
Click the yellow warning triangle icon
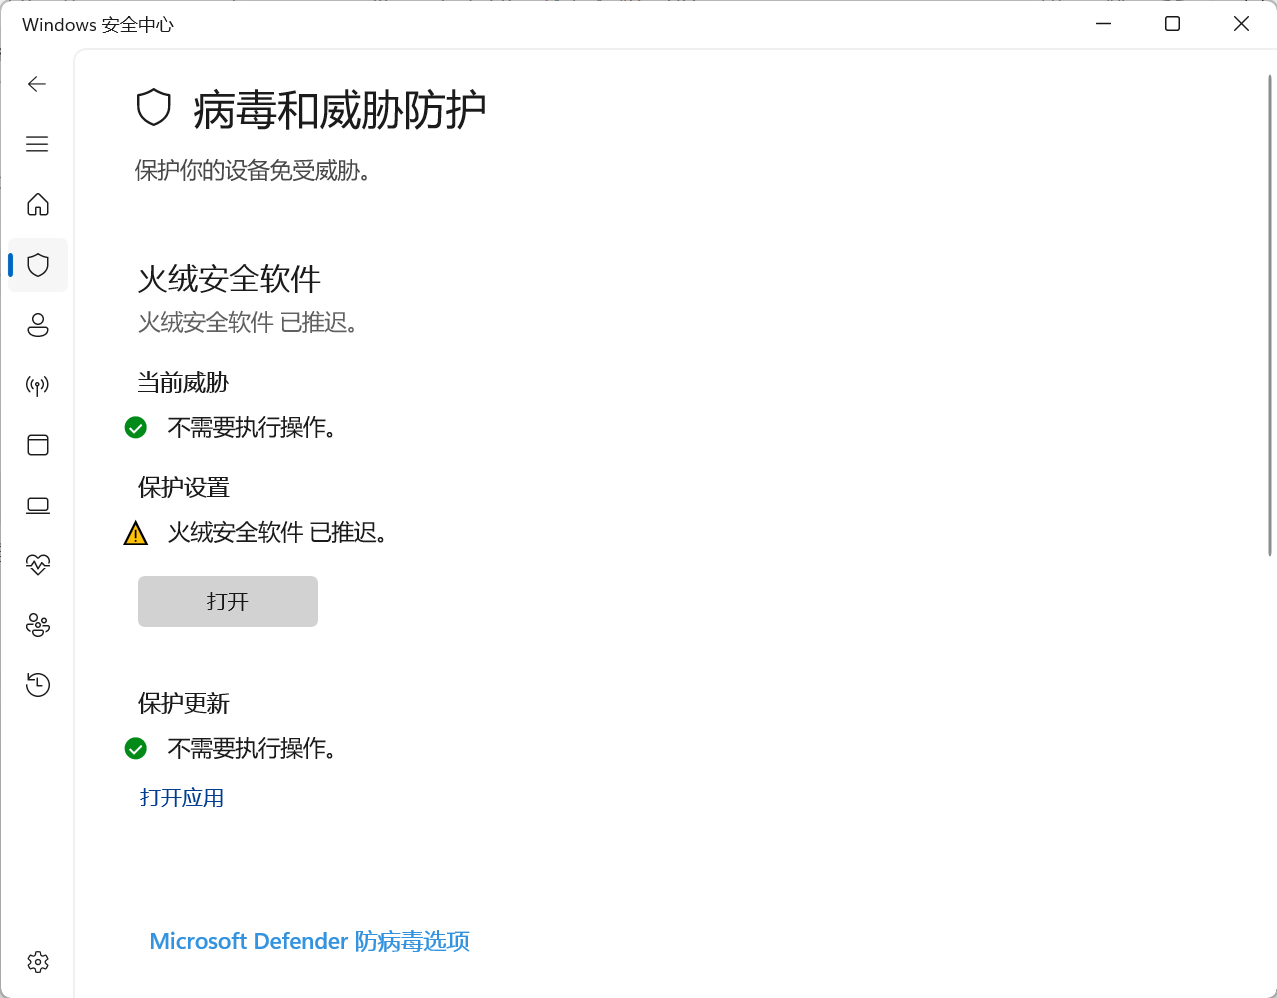coord(136,533)
